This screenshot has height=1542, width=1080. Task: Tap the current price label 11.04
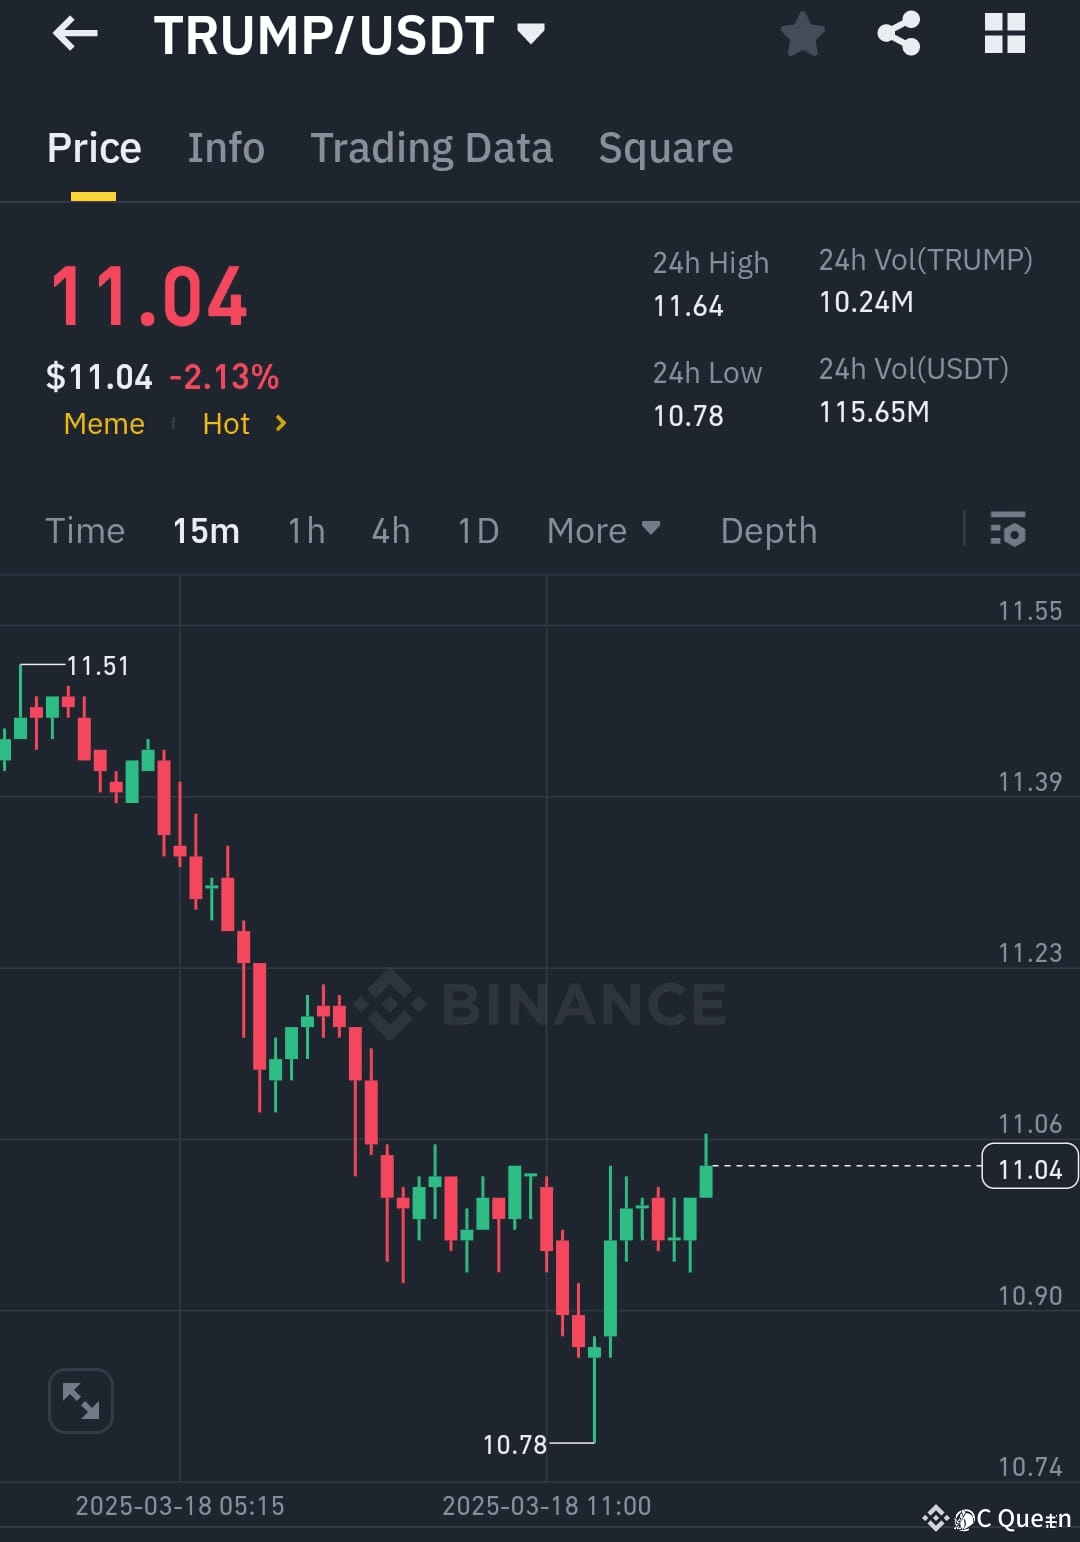pos(1029,1167)
